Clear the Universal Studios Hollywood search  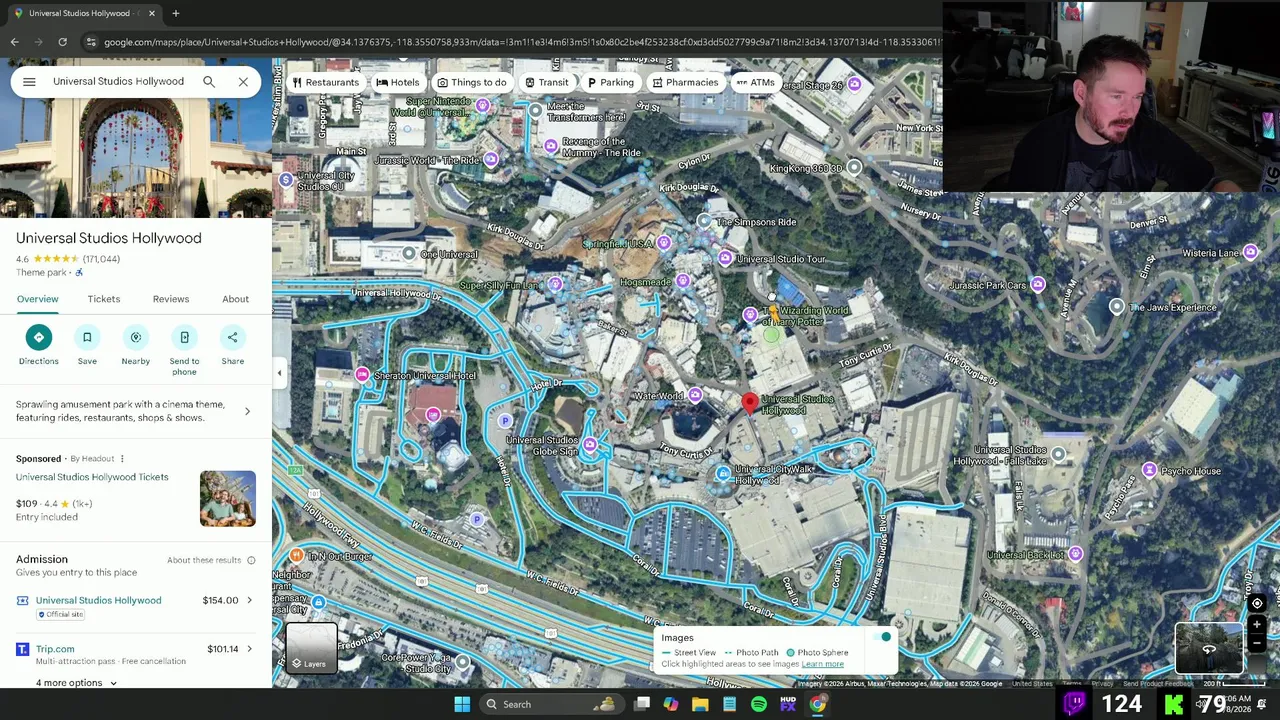(243, 82)
